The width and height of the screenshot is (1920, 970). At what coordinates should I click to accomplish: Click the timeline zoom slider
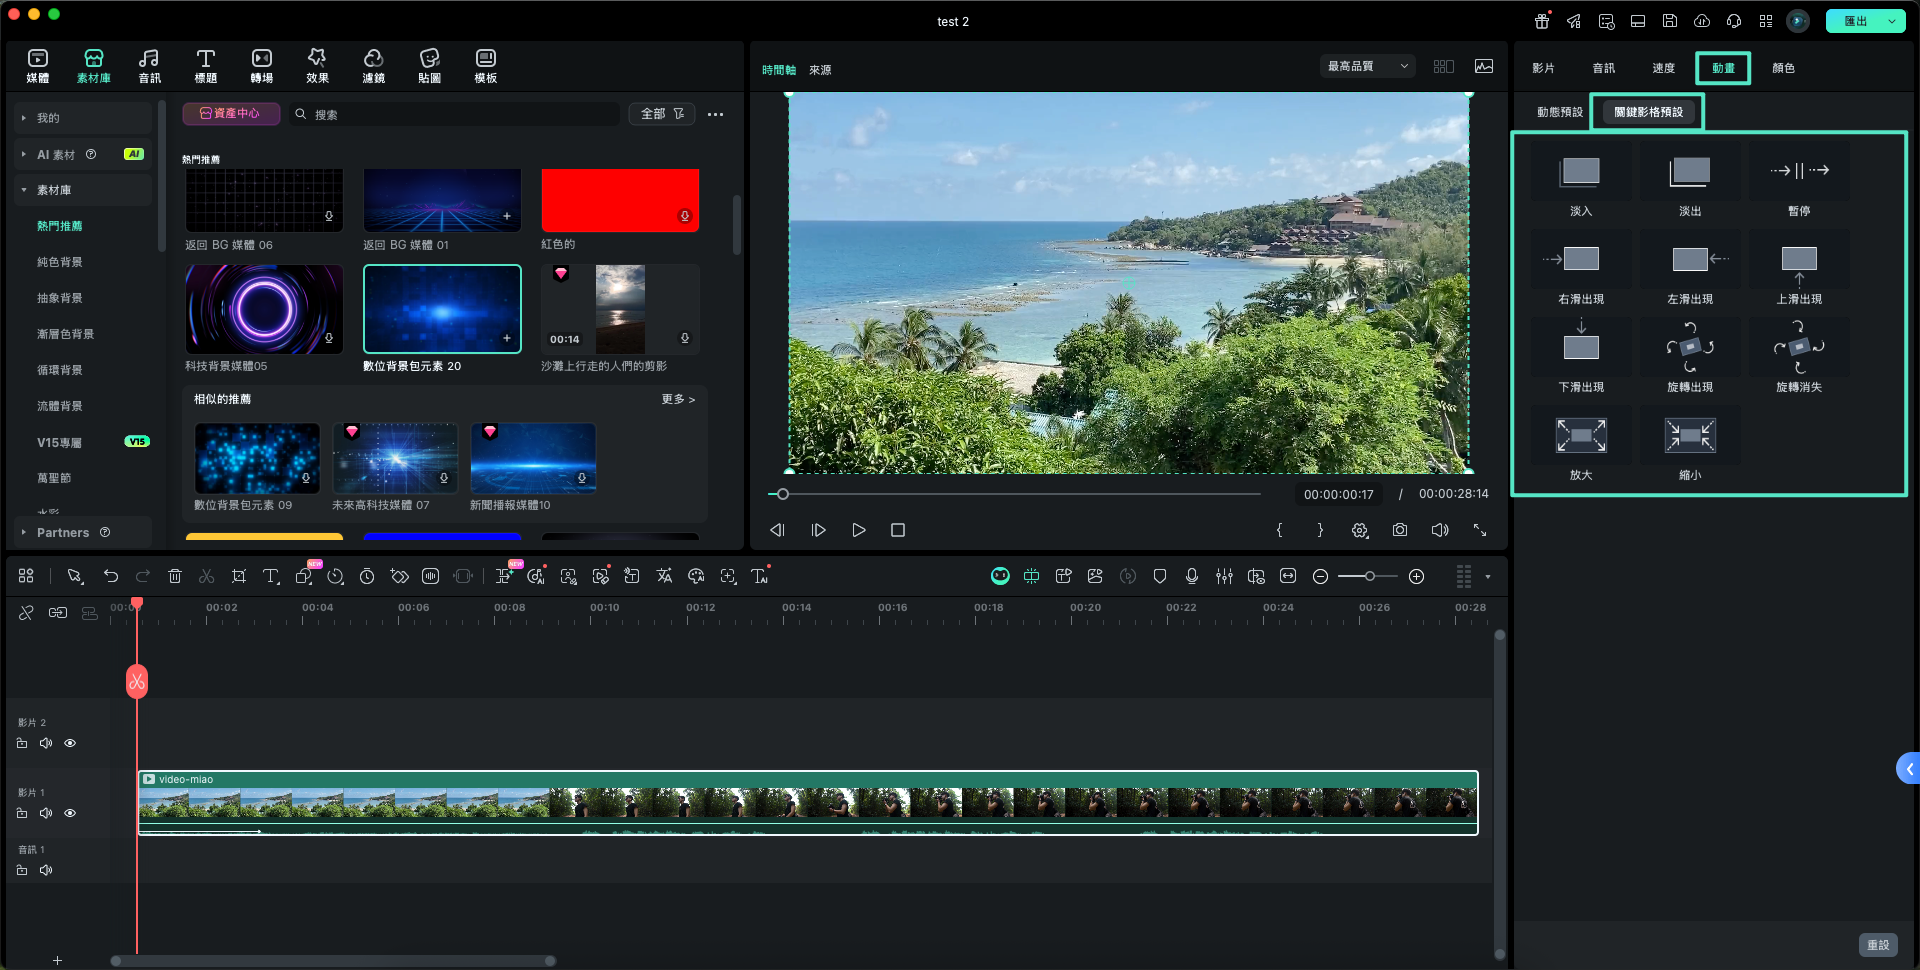pyautogui.click(x=1368, y=576)
